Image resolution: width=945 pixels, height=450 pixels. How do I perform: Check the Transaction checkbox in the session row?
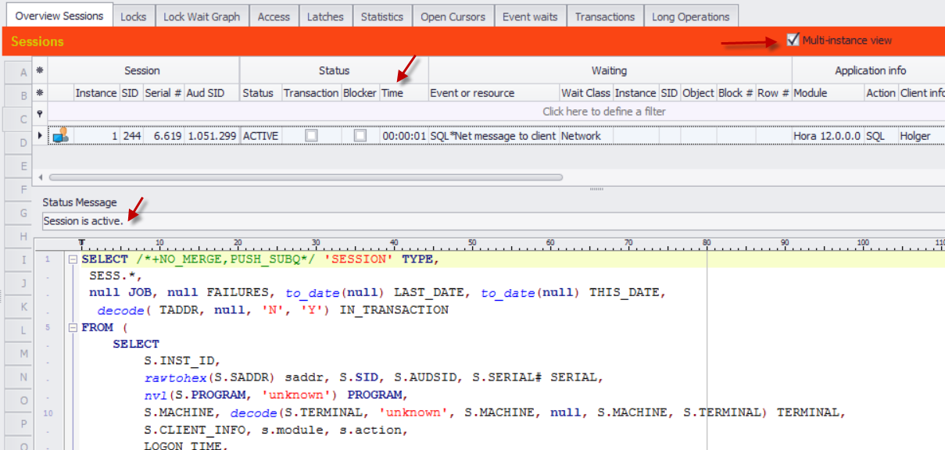click(311, 135)
